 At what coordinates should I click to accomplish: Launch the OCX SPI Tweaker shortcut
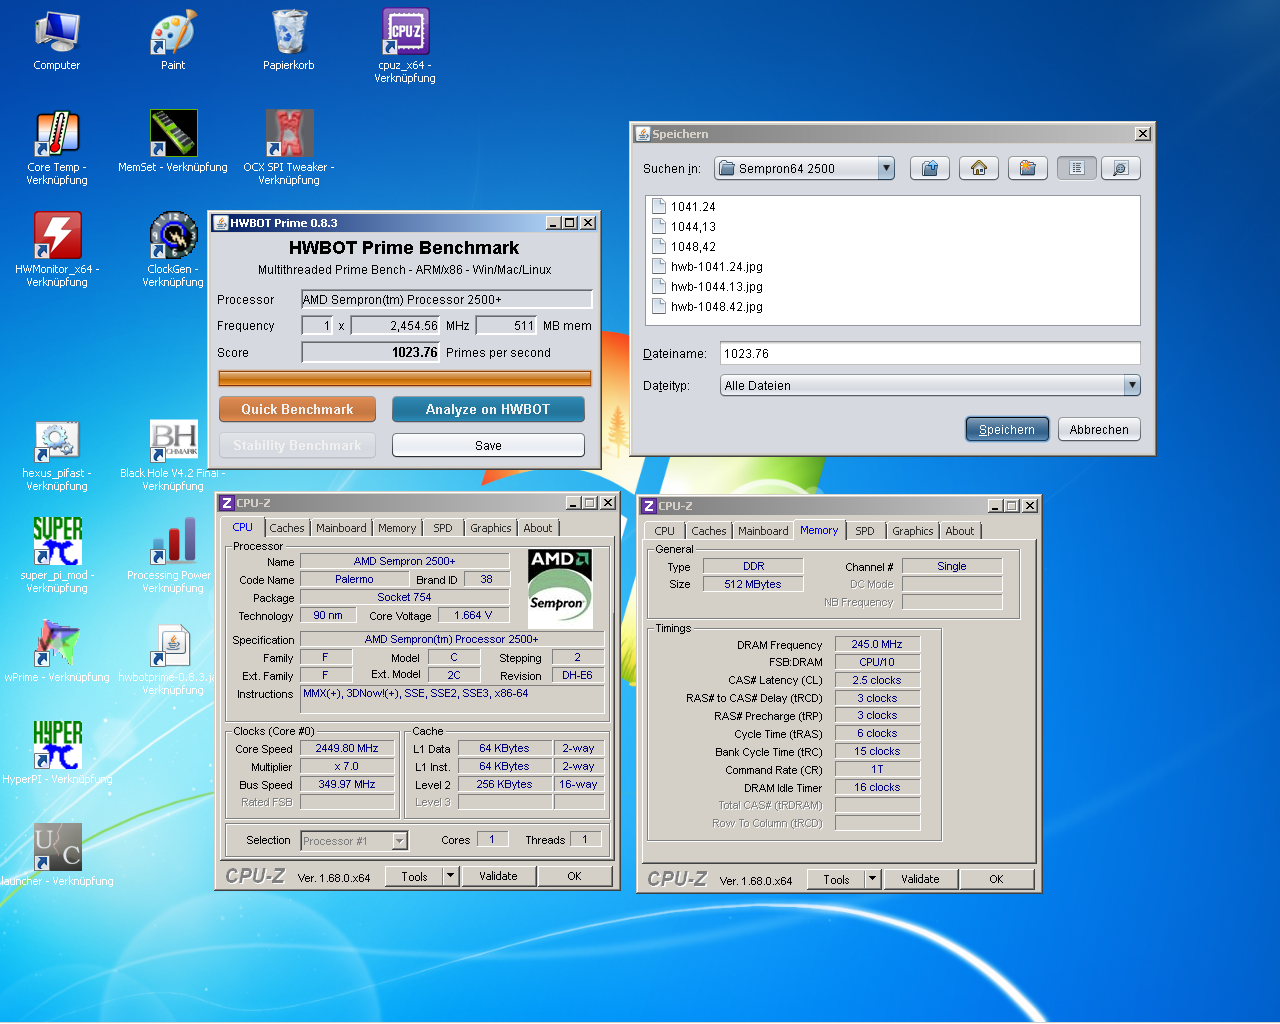pos(289,148)
